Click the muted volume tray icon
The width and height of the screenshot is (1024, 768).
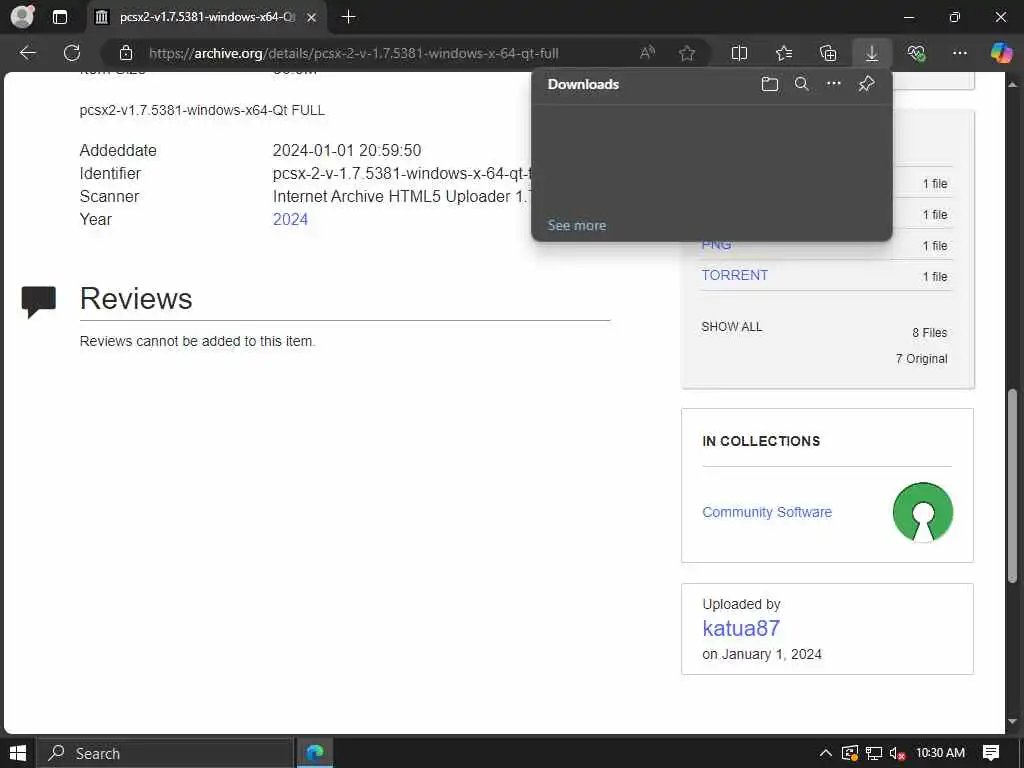click(x=897, y=753)
